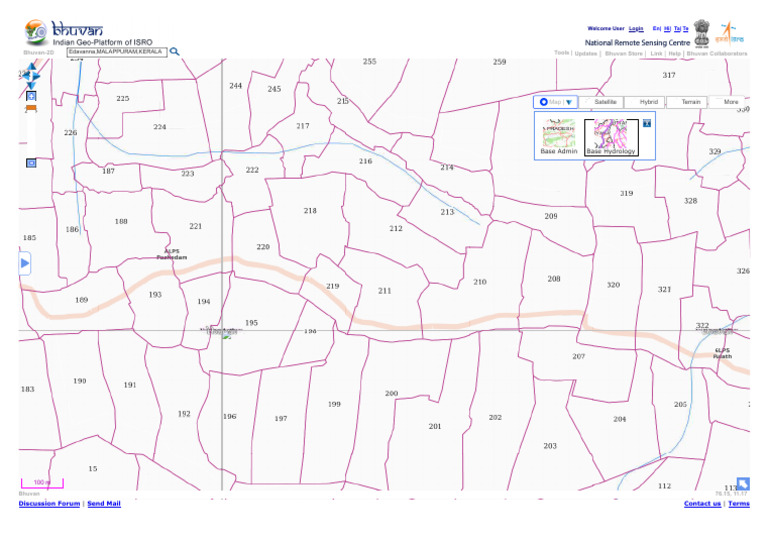Open the Help menu
This screenshot has height=543, width=768.
tap(674, 53)
